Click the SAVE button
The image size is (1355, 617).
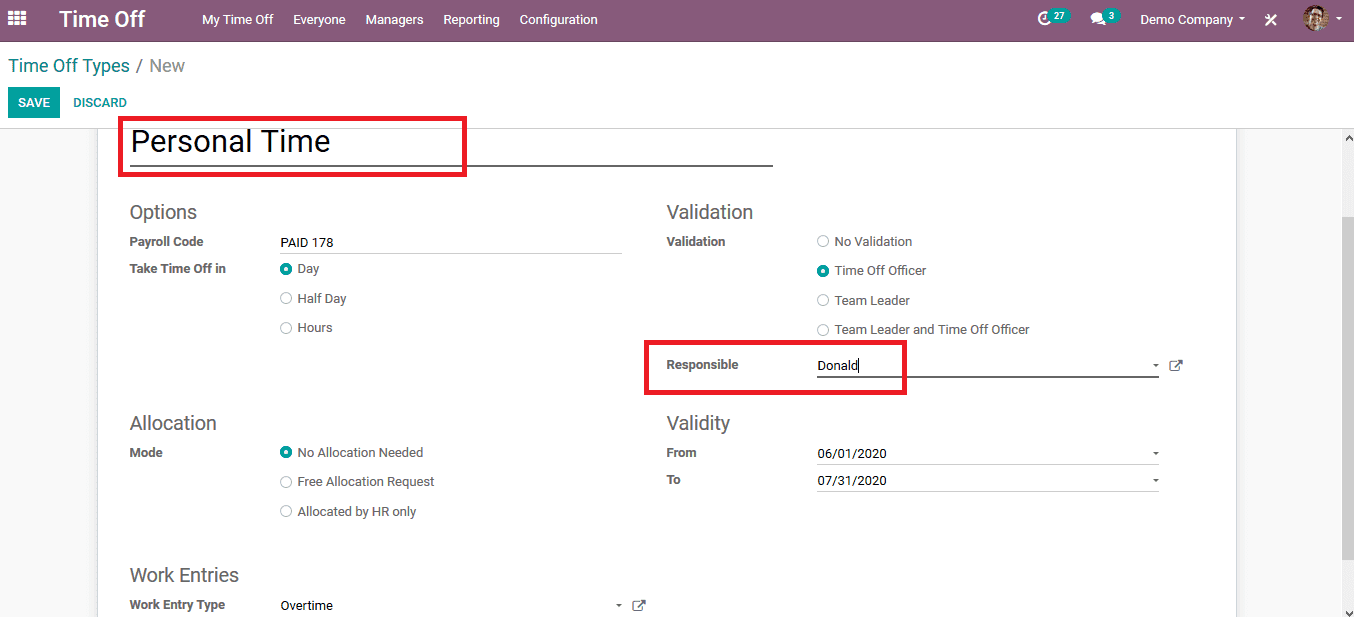click(x=34, y=103)
